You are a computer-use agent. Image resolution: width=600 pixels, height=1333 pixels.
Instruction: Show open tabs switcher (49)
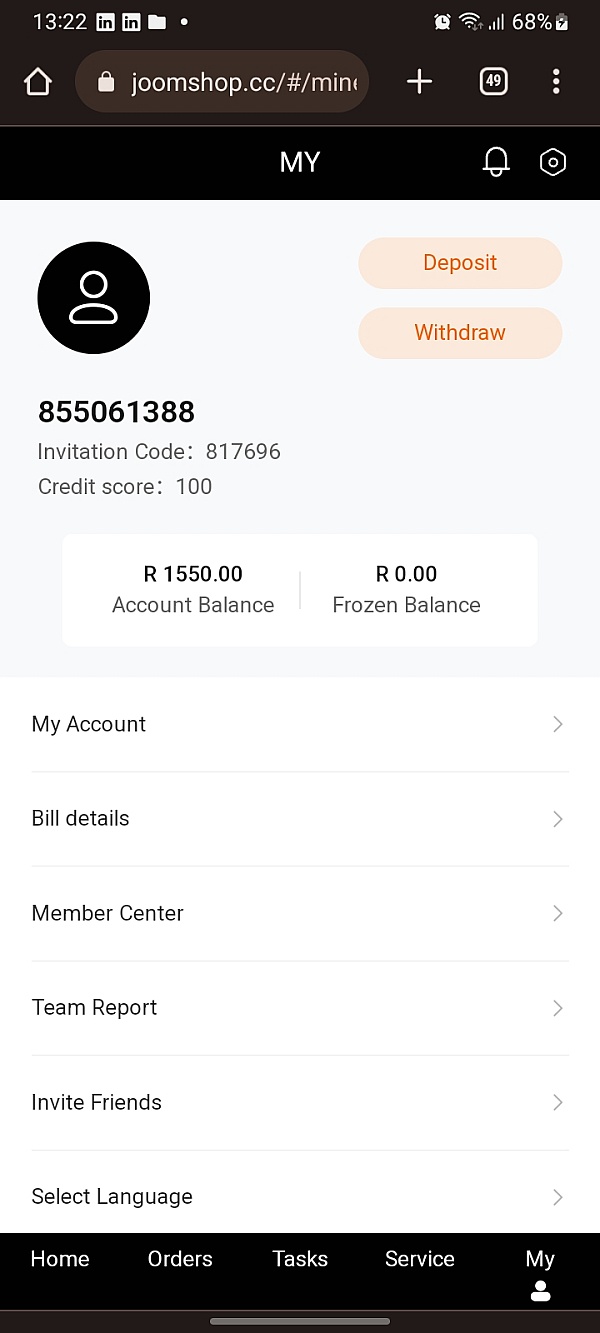[493, 82]
